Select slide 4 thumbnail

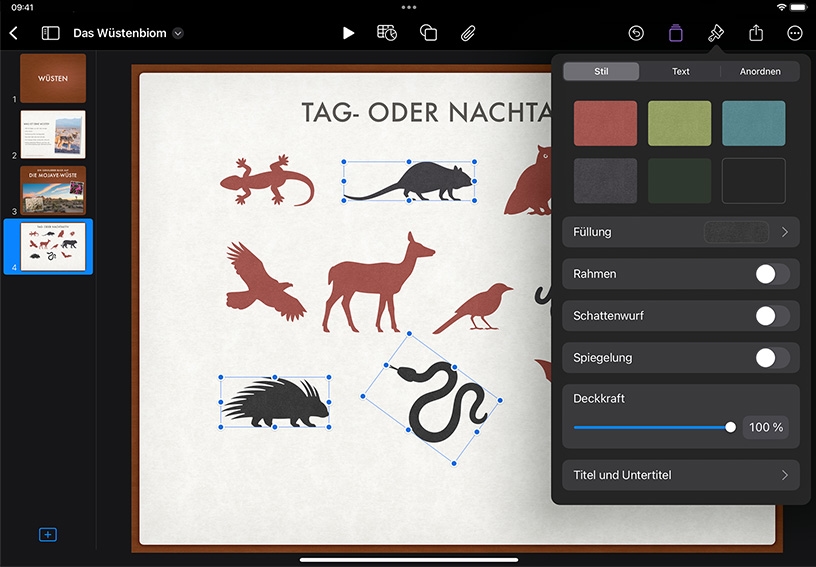[x=53, y=247]
